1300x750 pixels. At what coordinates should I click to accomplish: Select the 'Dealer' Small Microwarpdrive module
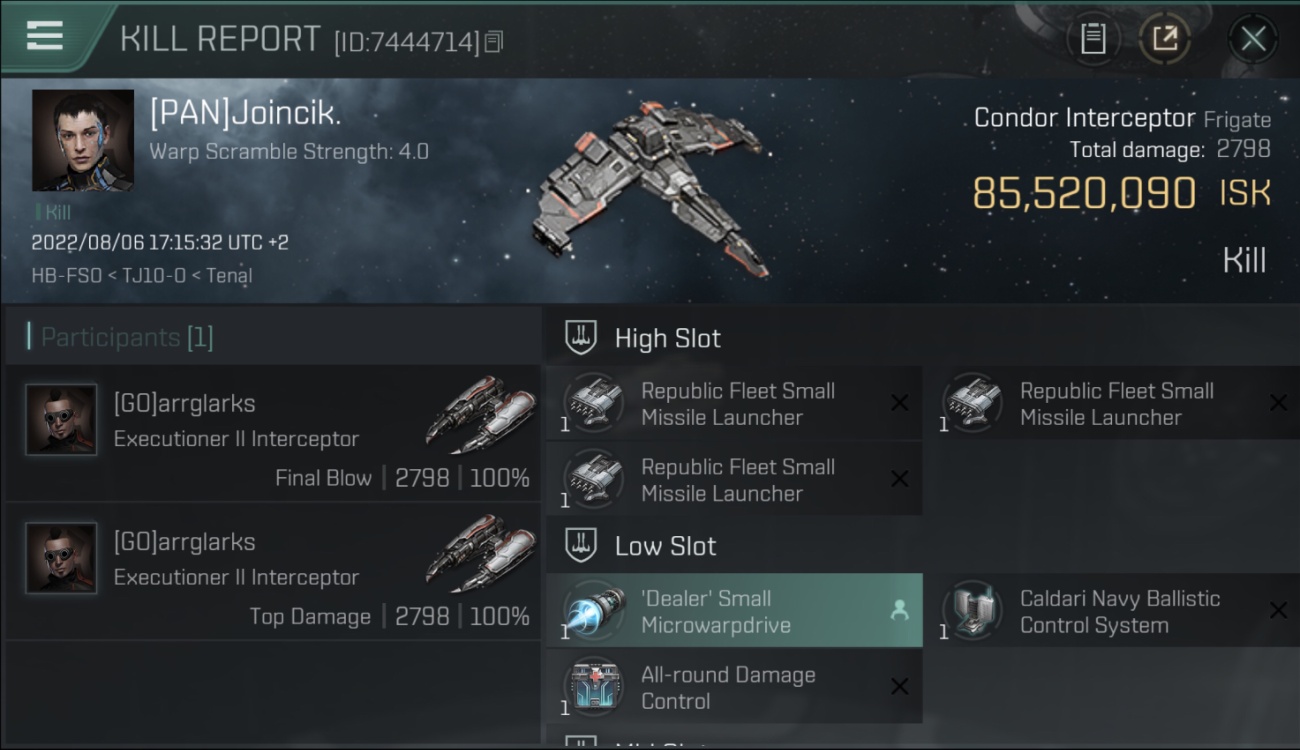pyautogui.click(x=734, y=611)
